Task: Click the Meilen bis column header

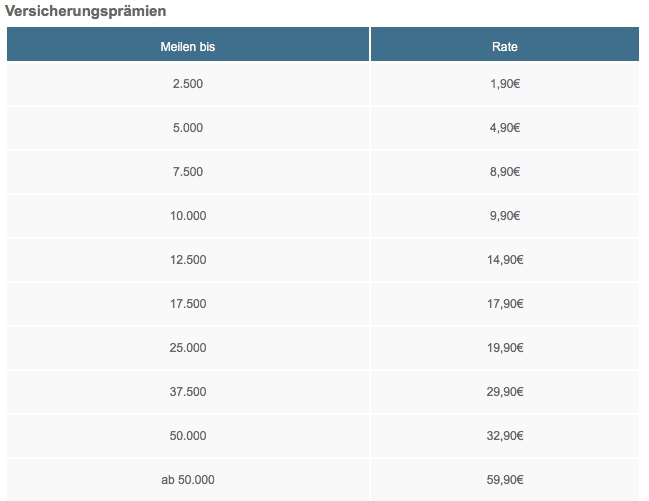Action: tap(188, 47)
